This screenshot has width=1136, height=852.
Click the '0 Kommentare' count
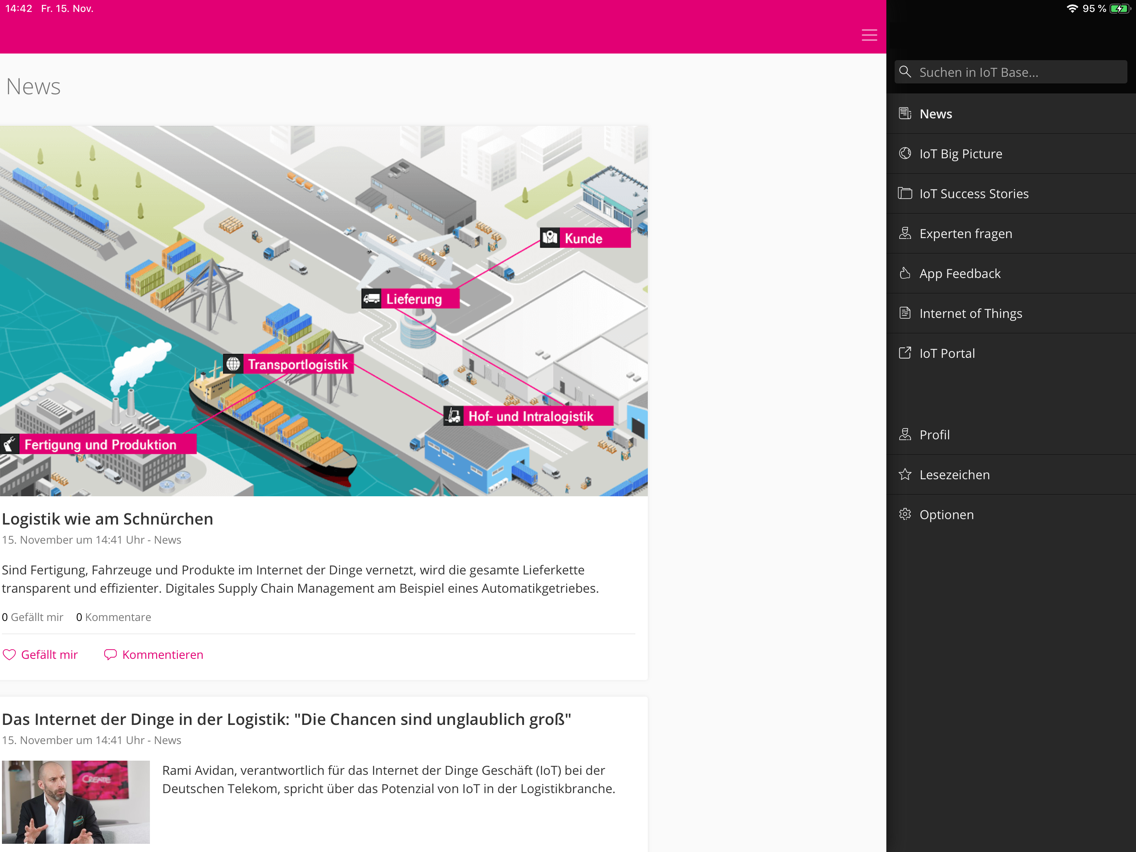114,617
